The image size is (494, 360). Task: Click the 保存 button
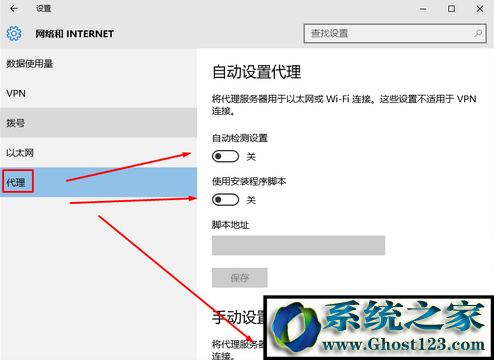(x=240, y=278)
